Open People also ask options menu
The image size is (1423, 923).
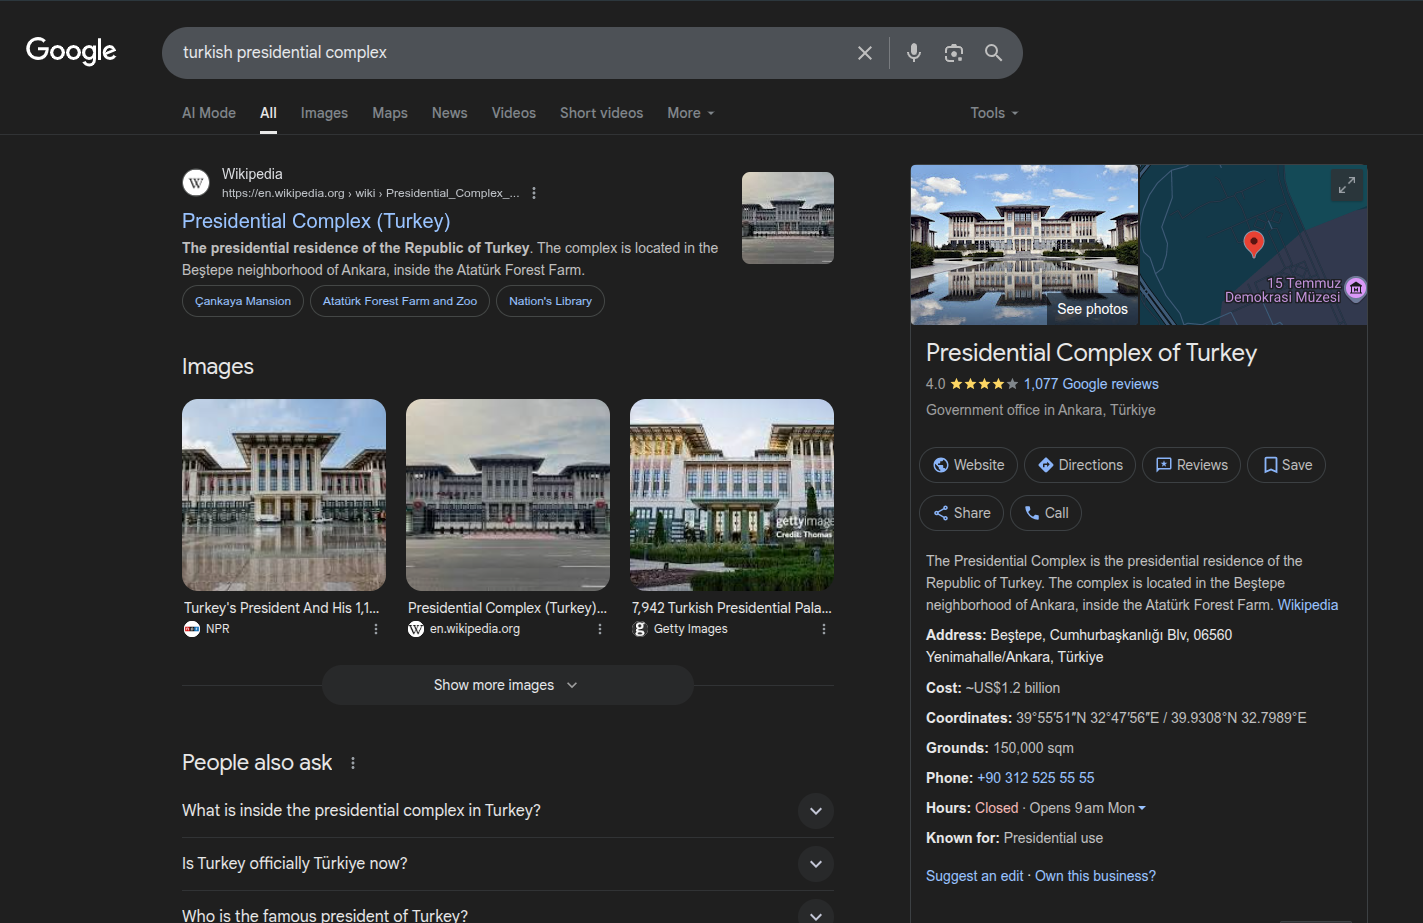click(353, 763)
